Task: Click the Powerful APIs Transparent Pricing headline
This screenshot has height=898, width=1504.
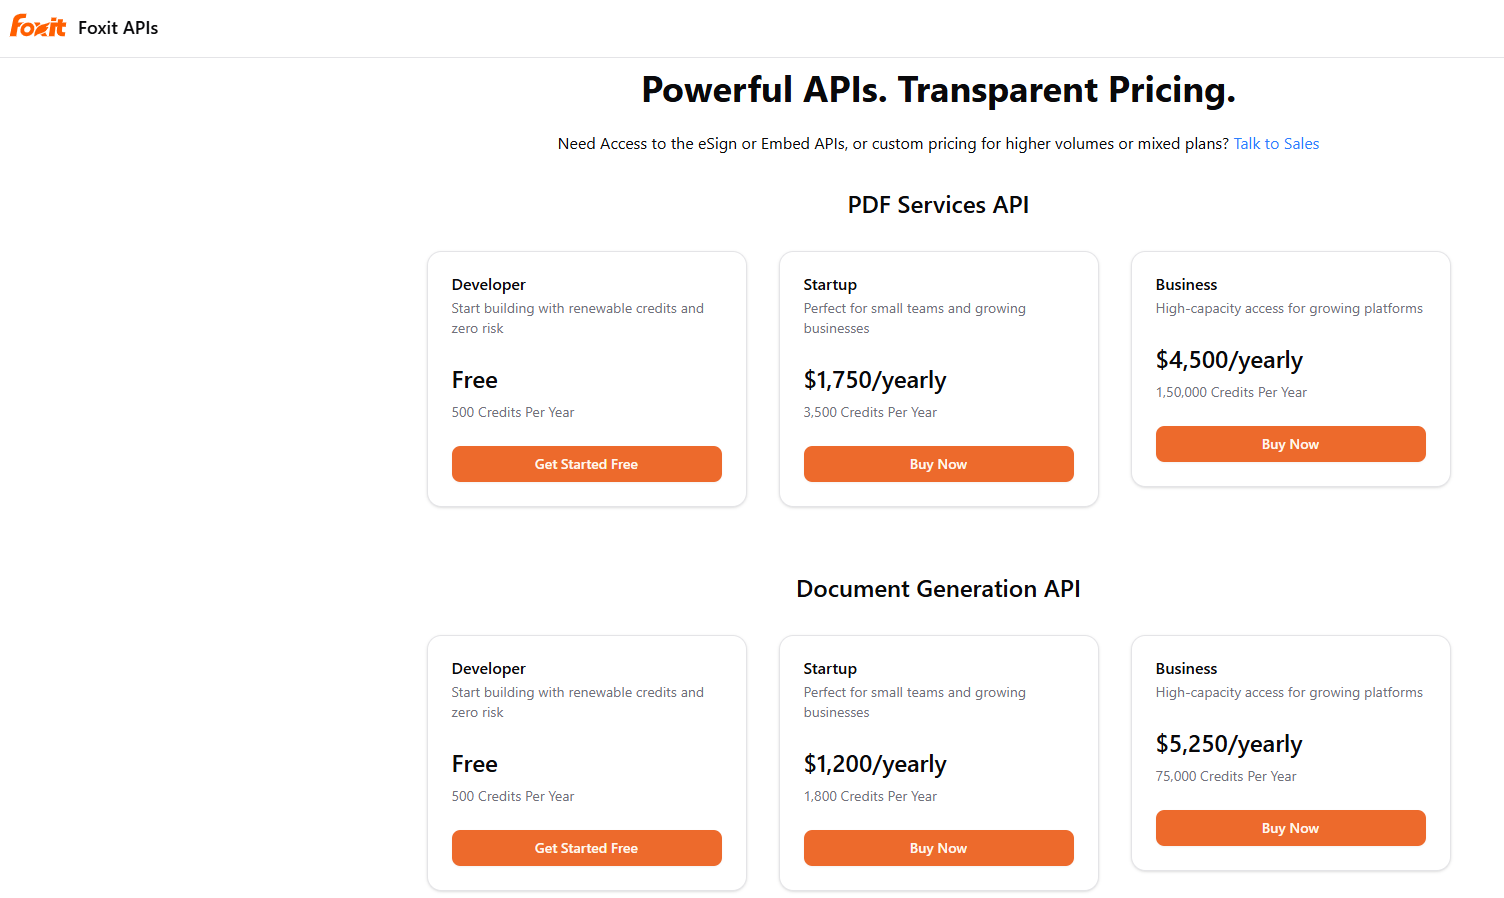Action: point(938,89)
